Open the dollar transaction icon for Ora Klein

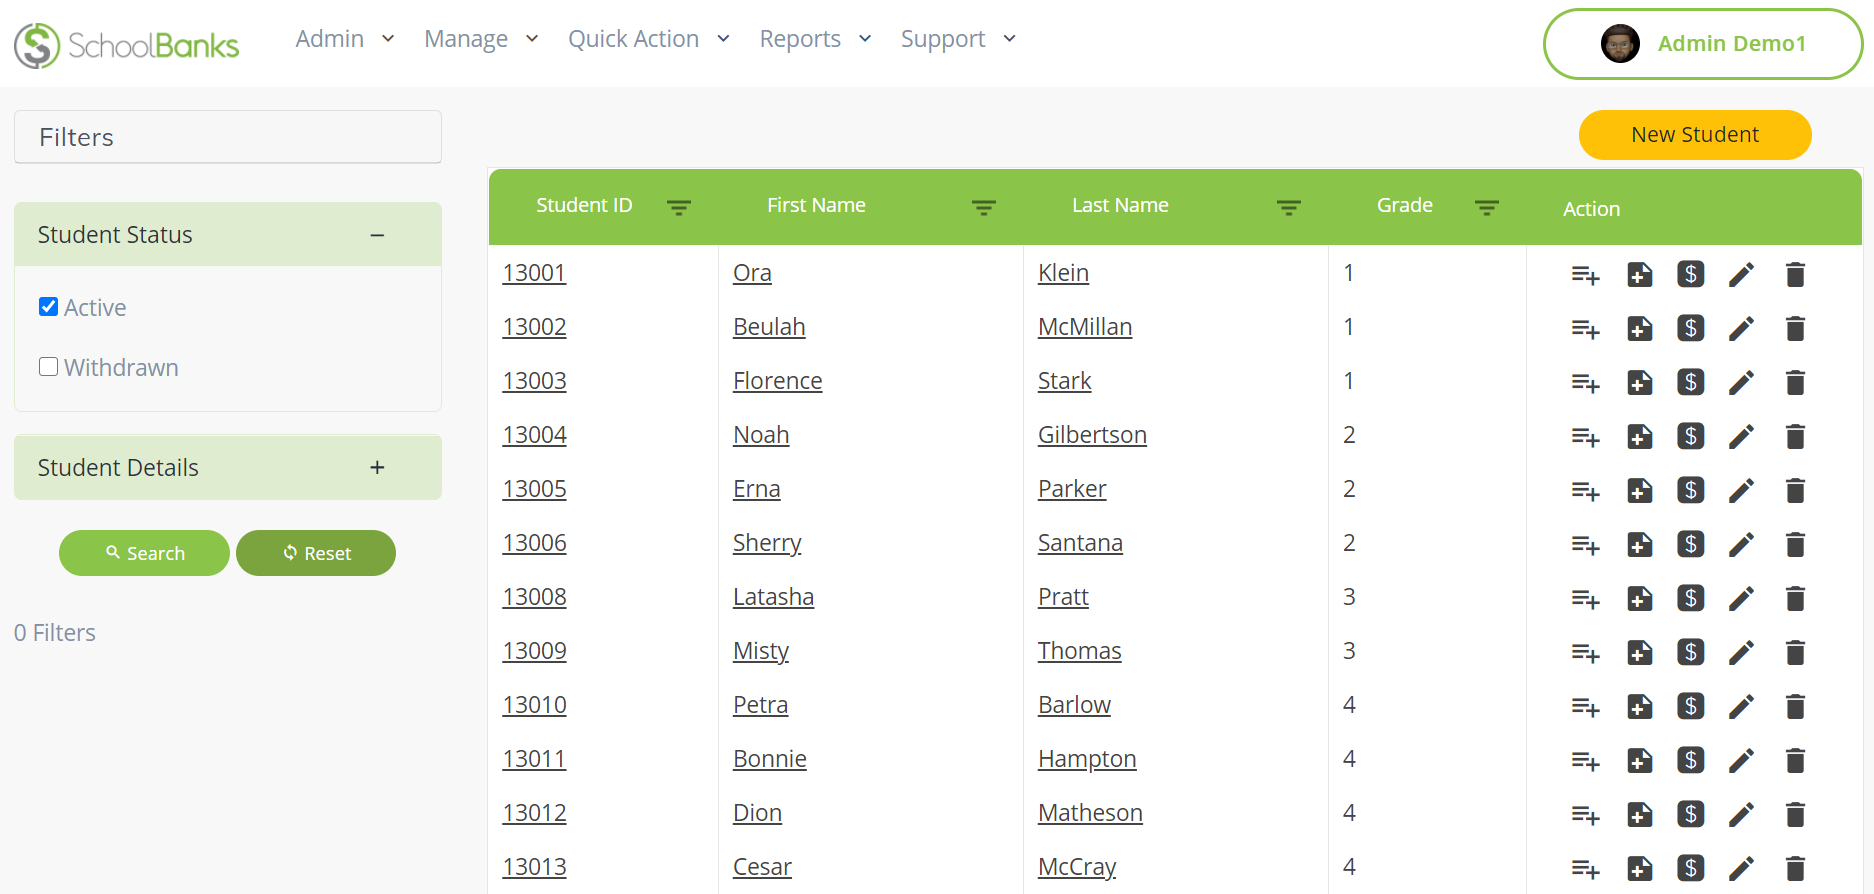[1691, 274]
